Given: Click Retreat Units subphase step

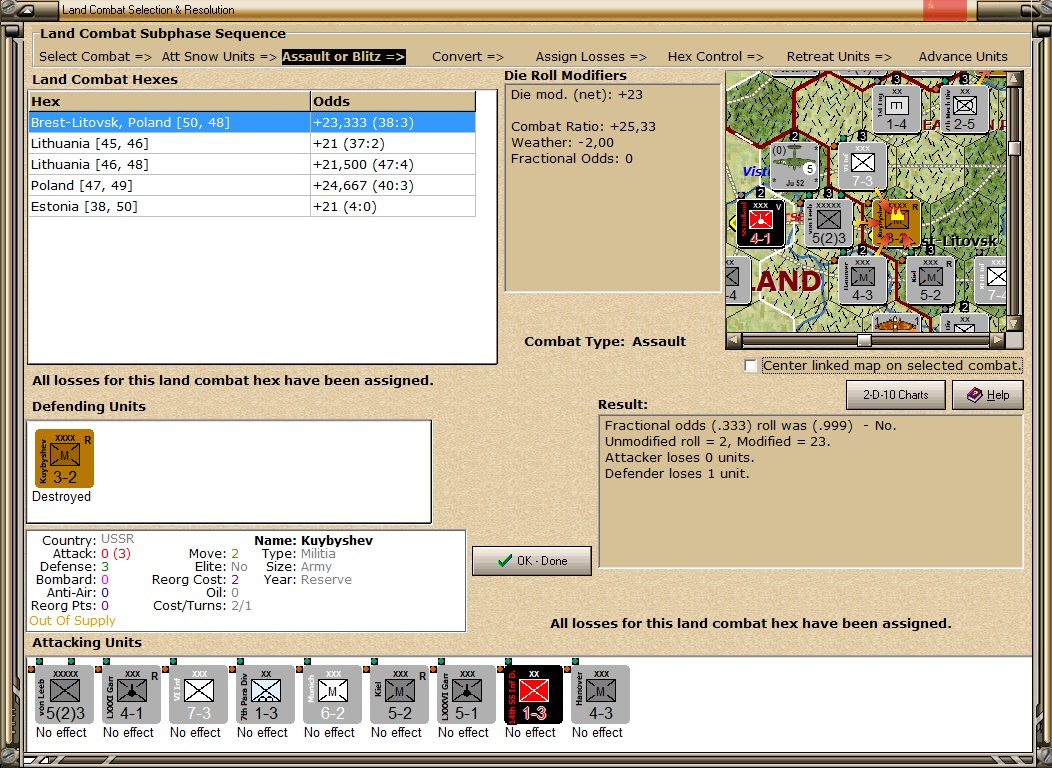Looking at the screenshot, I should coord(839,57).
